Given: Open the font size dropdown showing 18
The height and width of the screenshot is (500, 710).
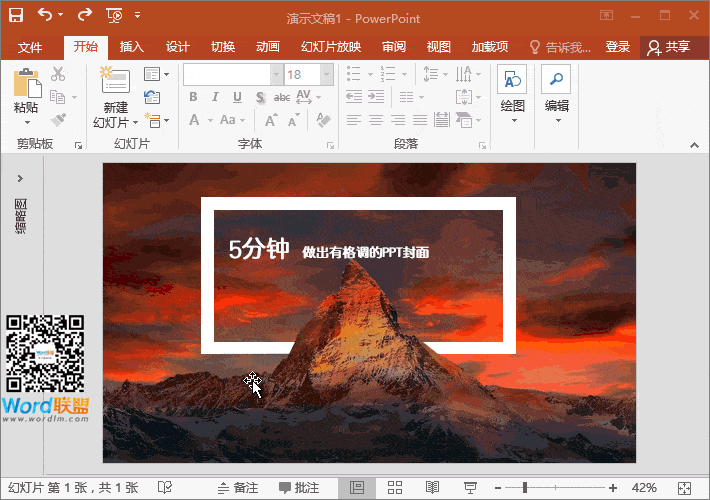Looking at the screenshot, I should point(328,74).
